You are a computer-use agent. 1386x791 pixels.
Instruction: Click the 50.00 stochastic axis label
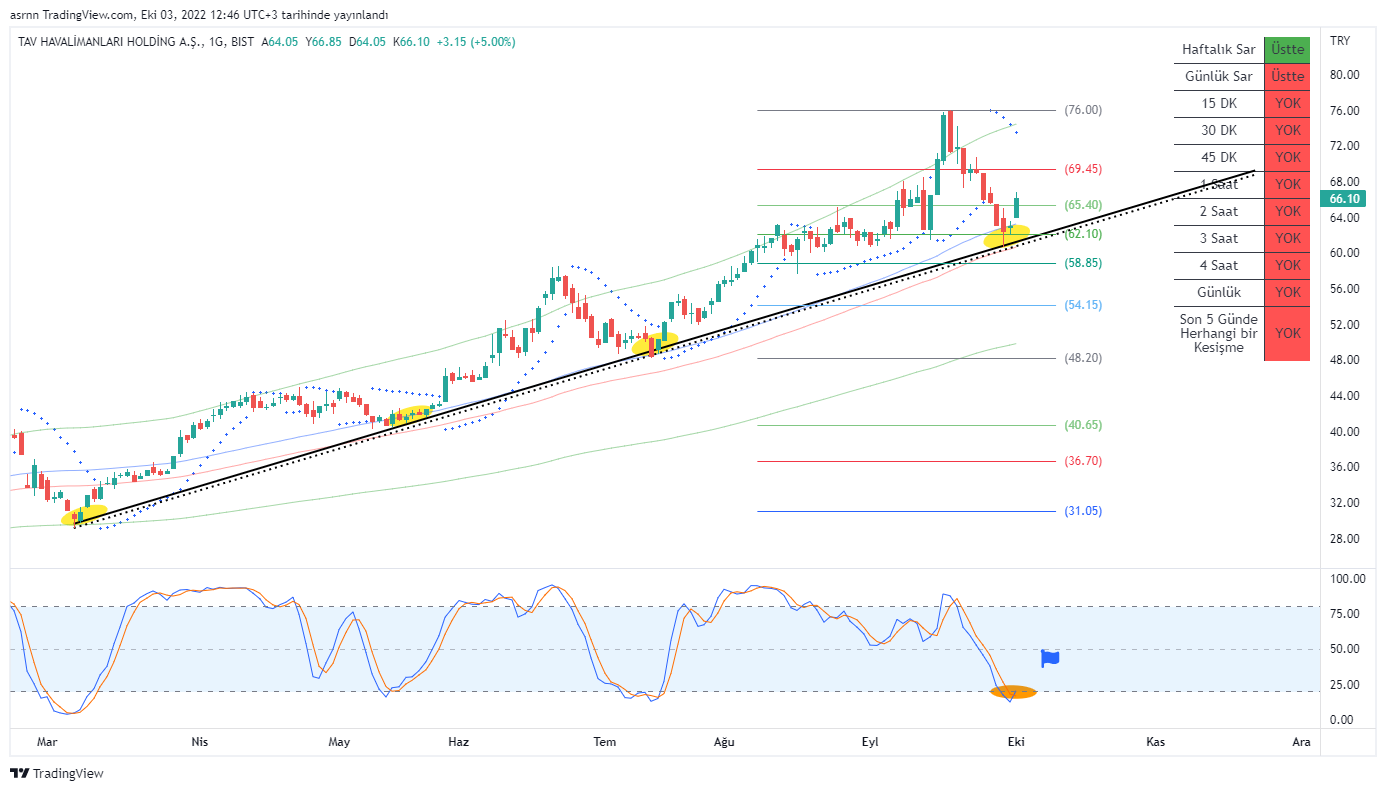pyautogui.click(x=1345, y=649)
